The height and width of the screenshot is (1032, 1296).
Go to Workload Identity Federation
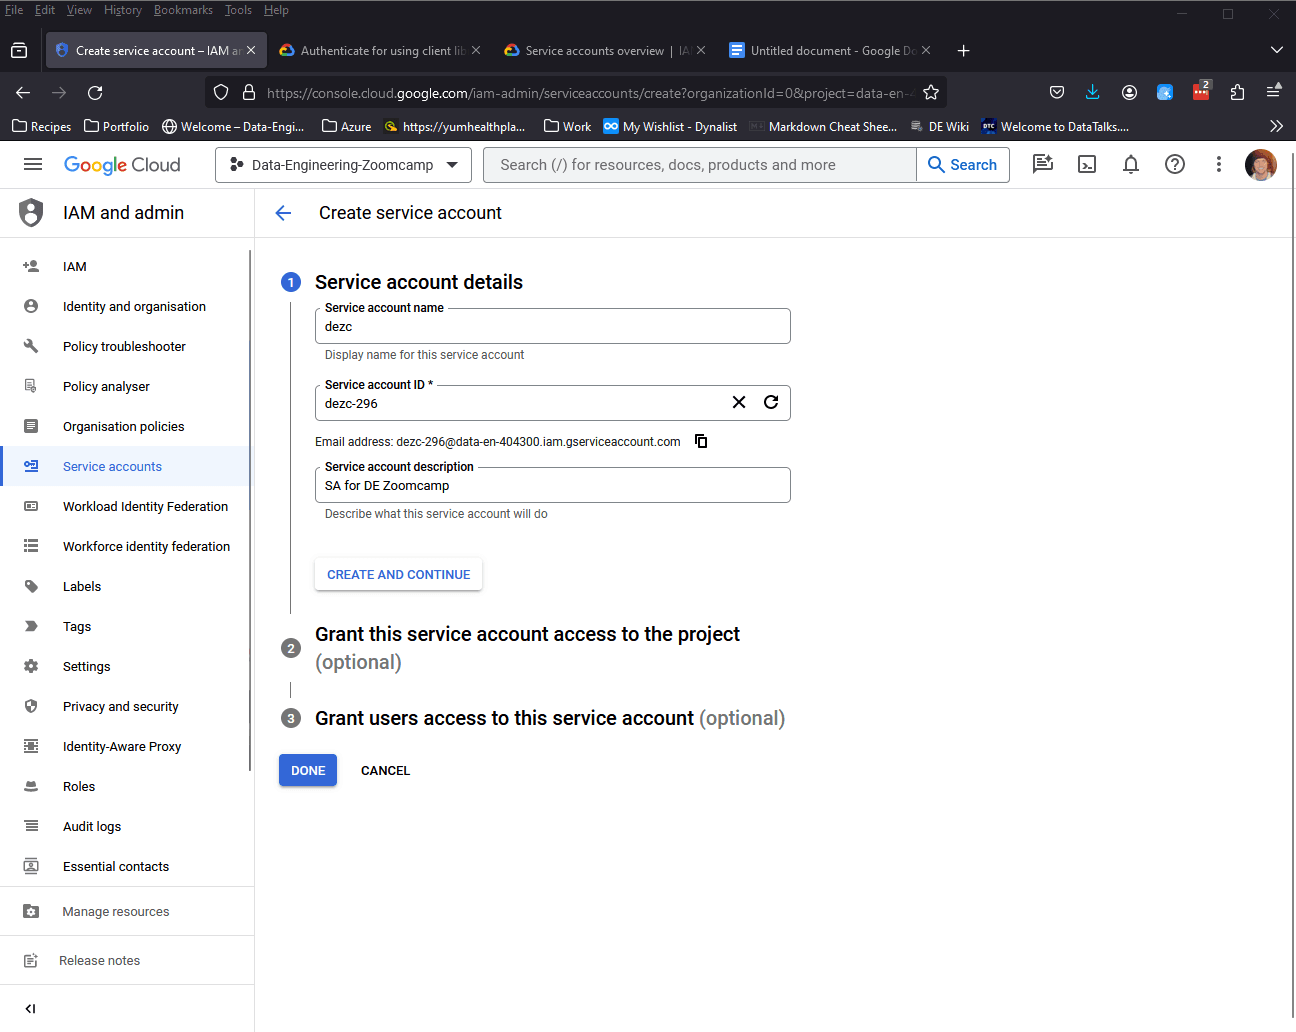coord(126,506)
